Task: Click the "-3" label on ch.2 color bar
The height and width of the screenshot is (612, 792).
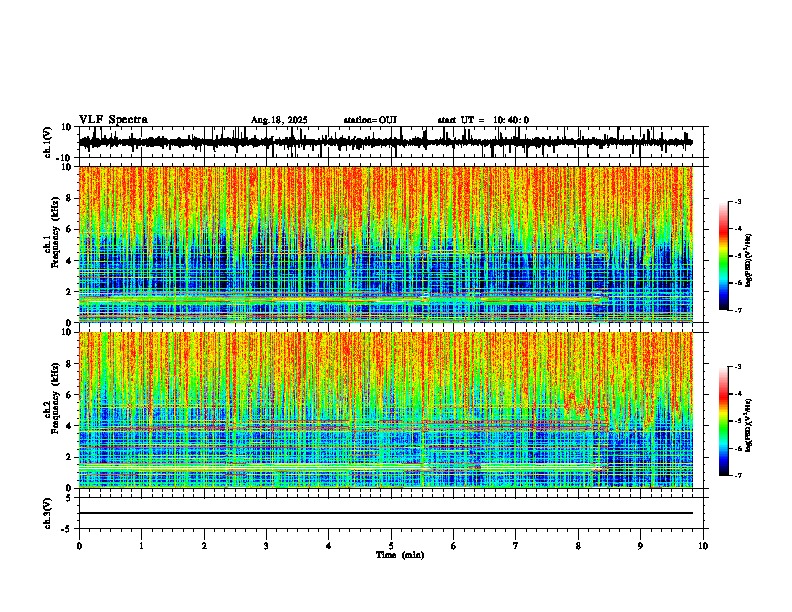Action: [x=737, y=367]
